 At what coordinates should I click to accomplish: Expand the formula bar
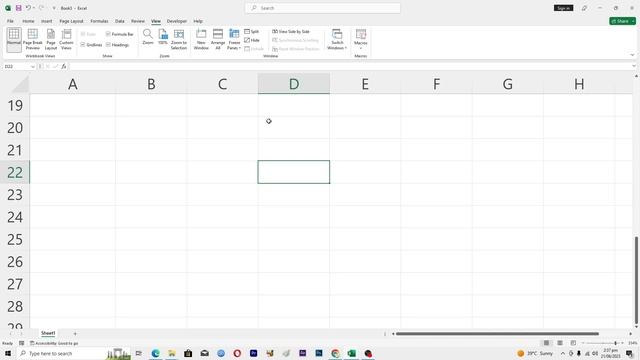click(634, 66)
